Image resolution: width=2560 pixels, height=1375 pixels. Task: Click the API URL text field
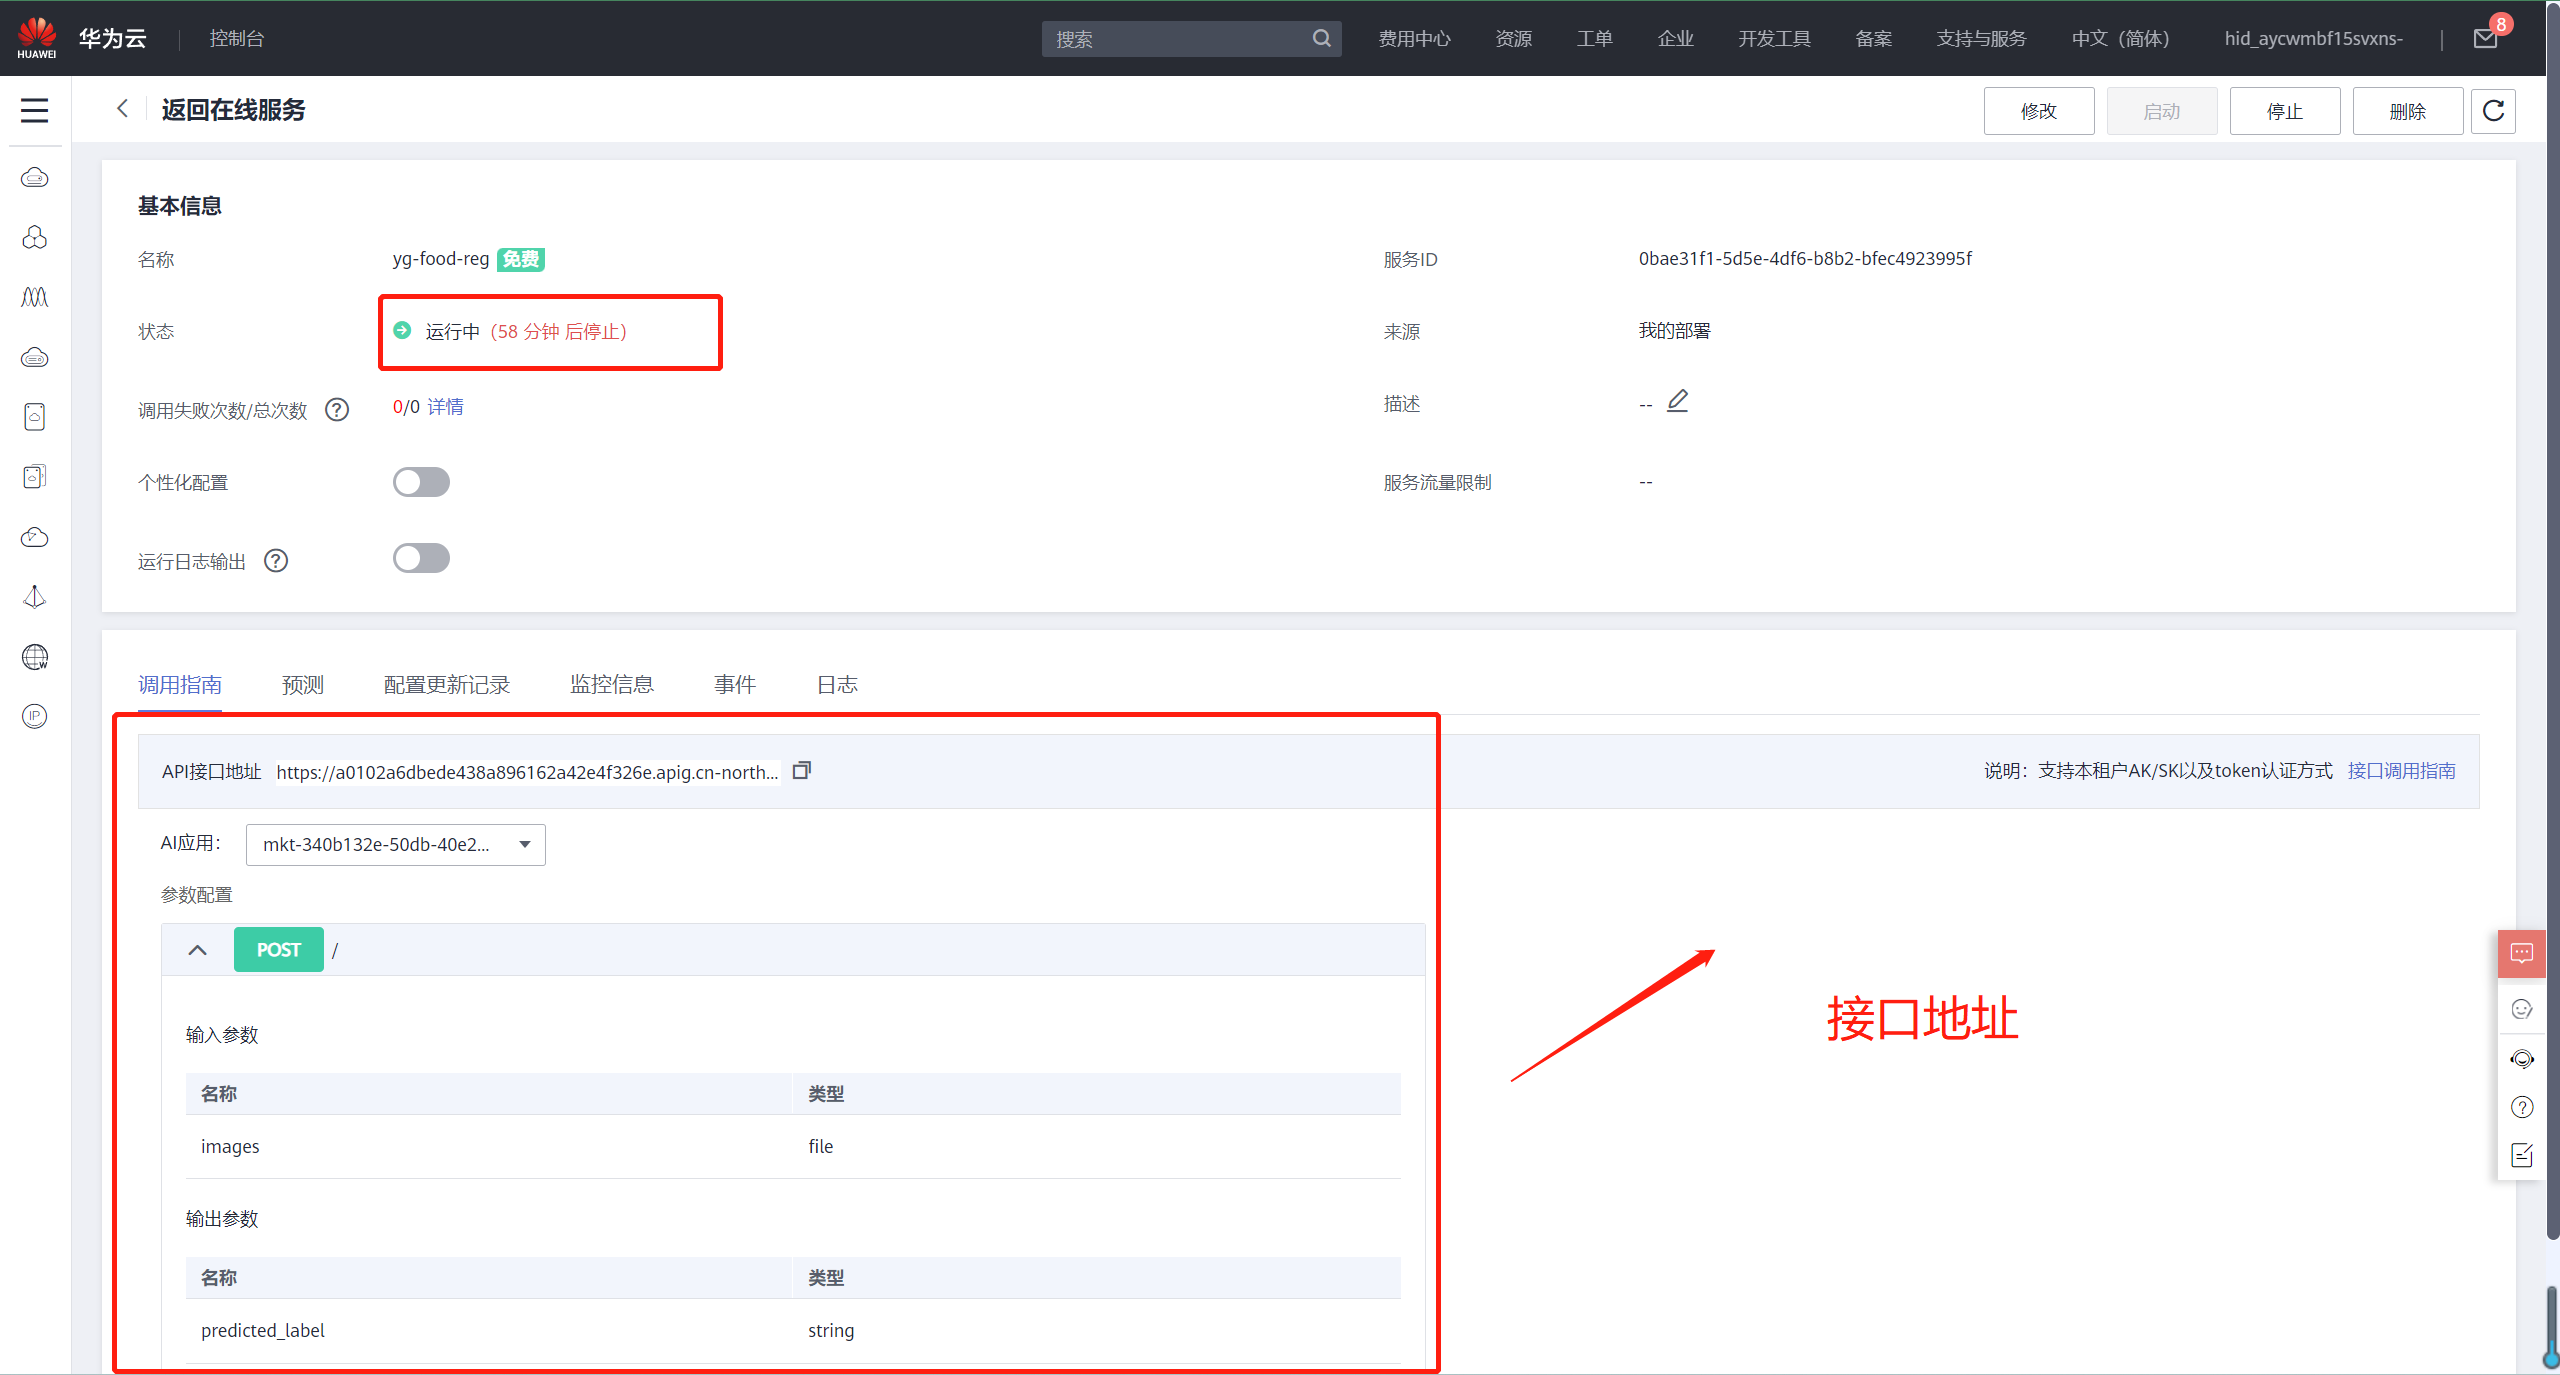527,772
